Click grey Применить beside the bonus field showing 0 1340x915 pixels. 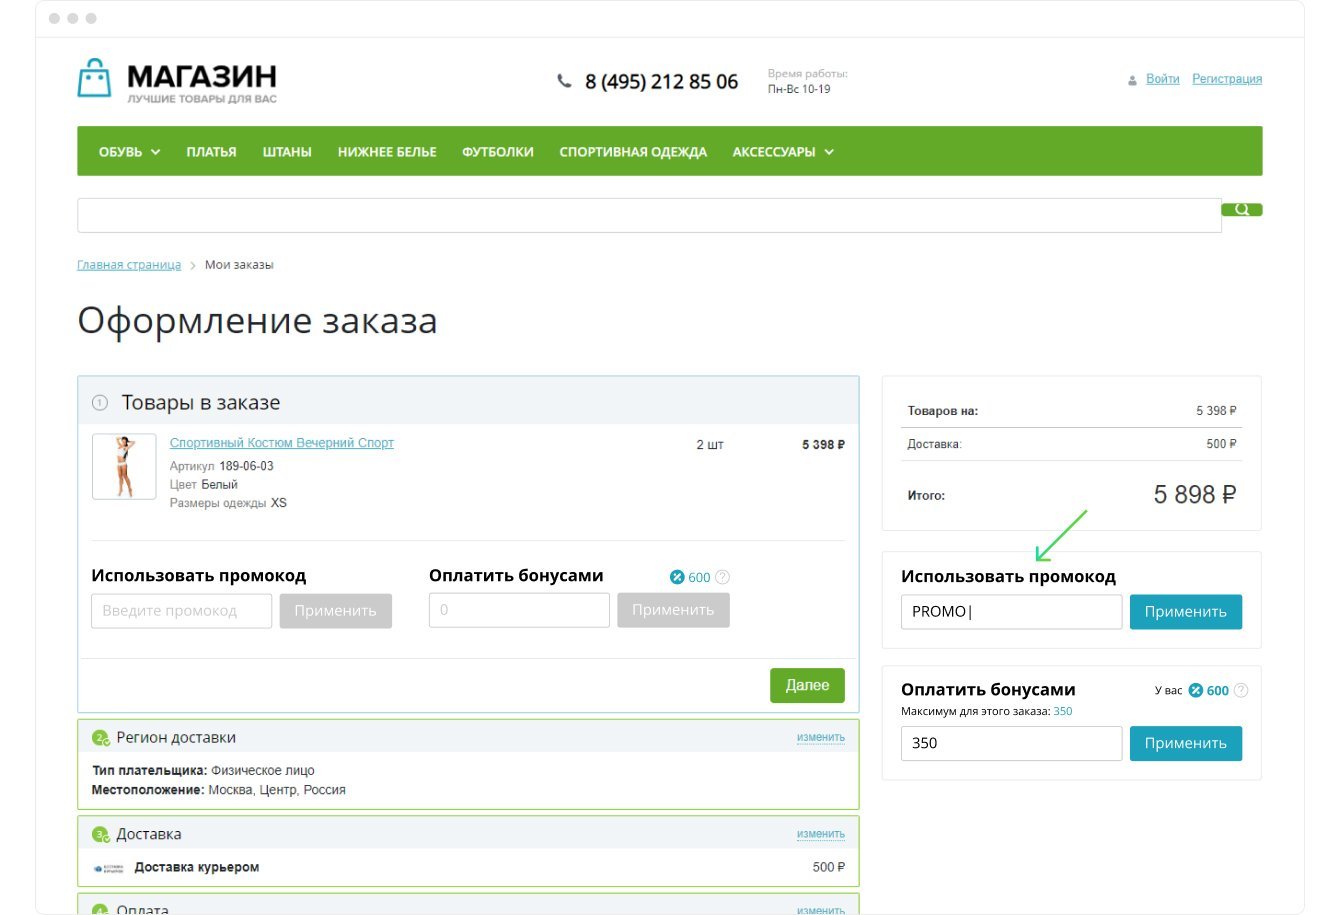673,610
